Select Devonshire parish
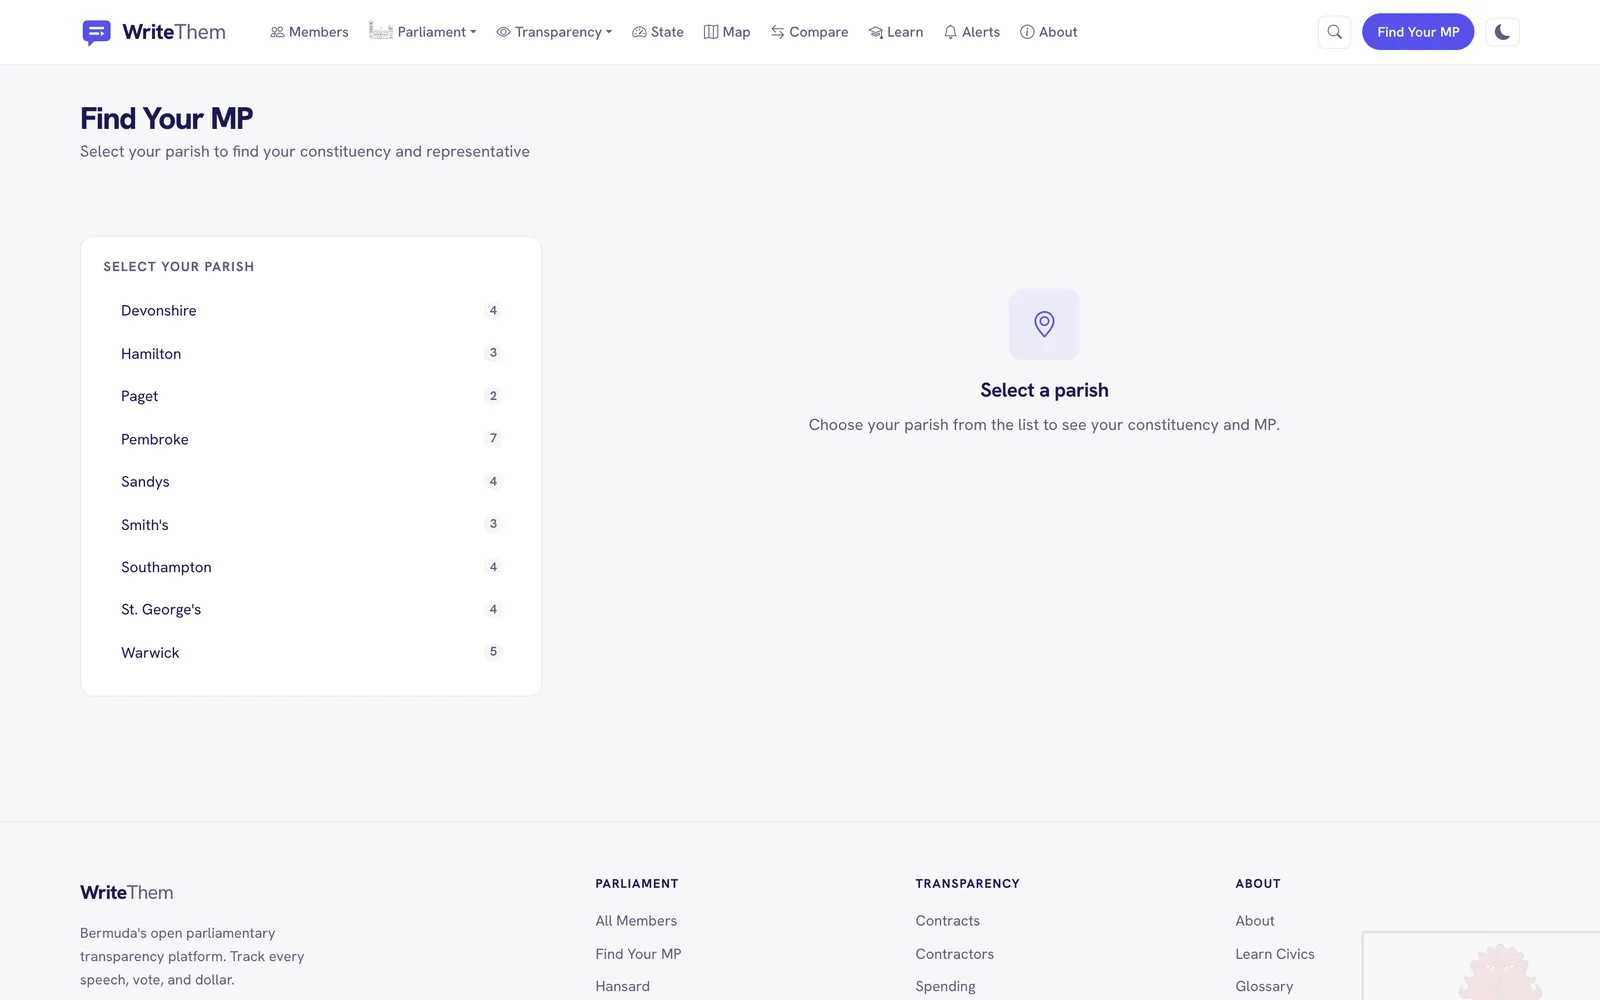The width and height of the screenshot is (1600, 1000). tap(311, 311)
